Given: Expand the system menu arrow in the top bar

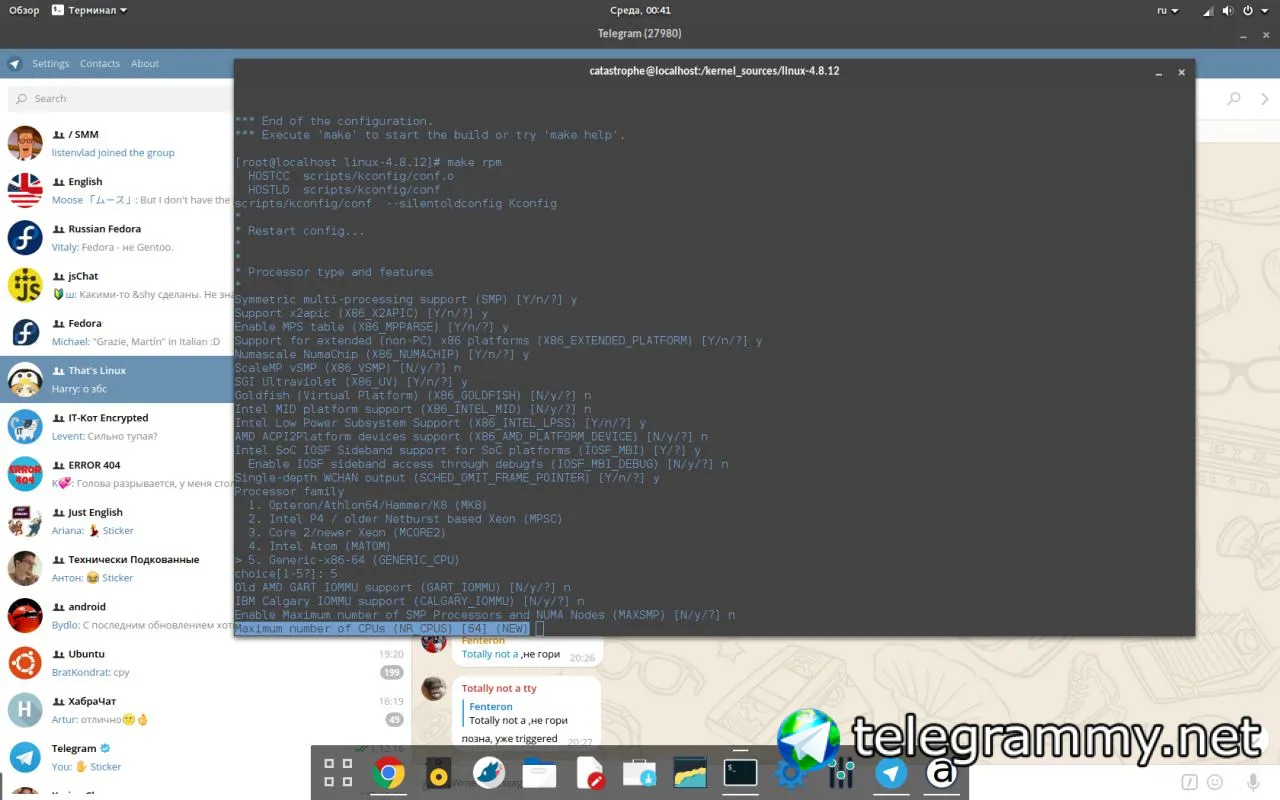Looking at the screenshot, I should tap(1266, 11).
